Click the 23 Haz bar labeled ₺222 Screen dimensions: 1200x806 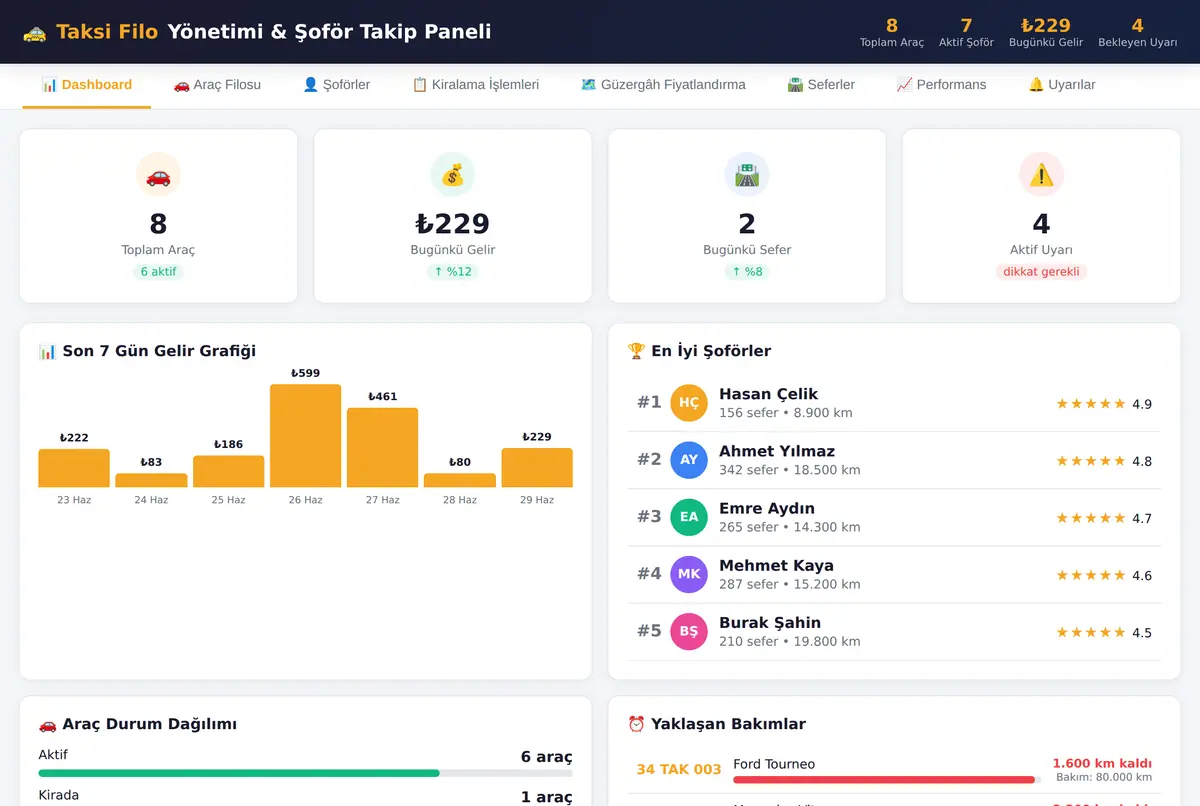(x=74, y=468)
